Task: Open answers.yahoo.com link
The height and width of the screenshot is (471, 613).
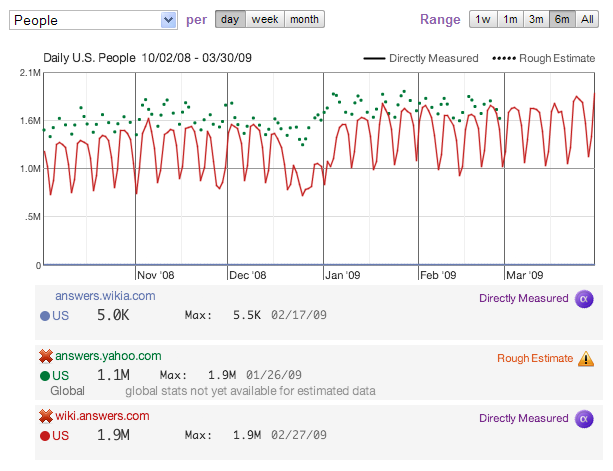Action: point(108,356)
